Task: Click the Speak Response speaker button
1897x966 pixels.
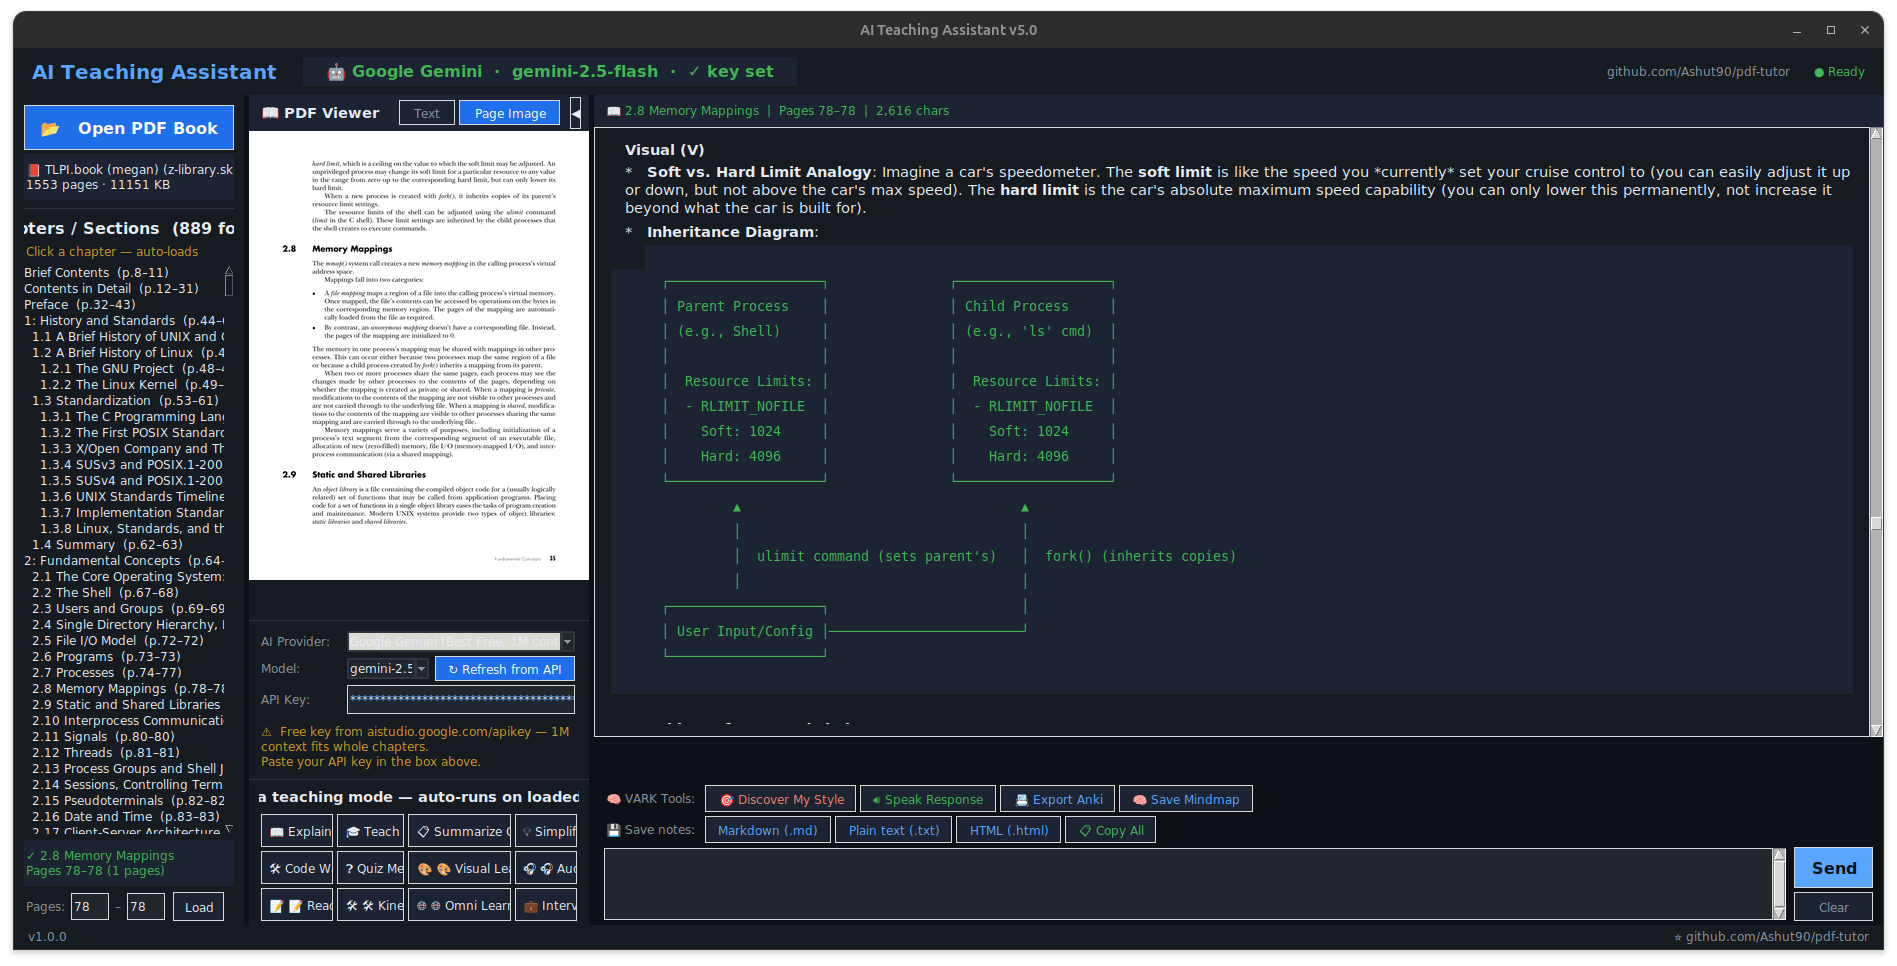Action: pyautogui.click(x=927, y=799)
